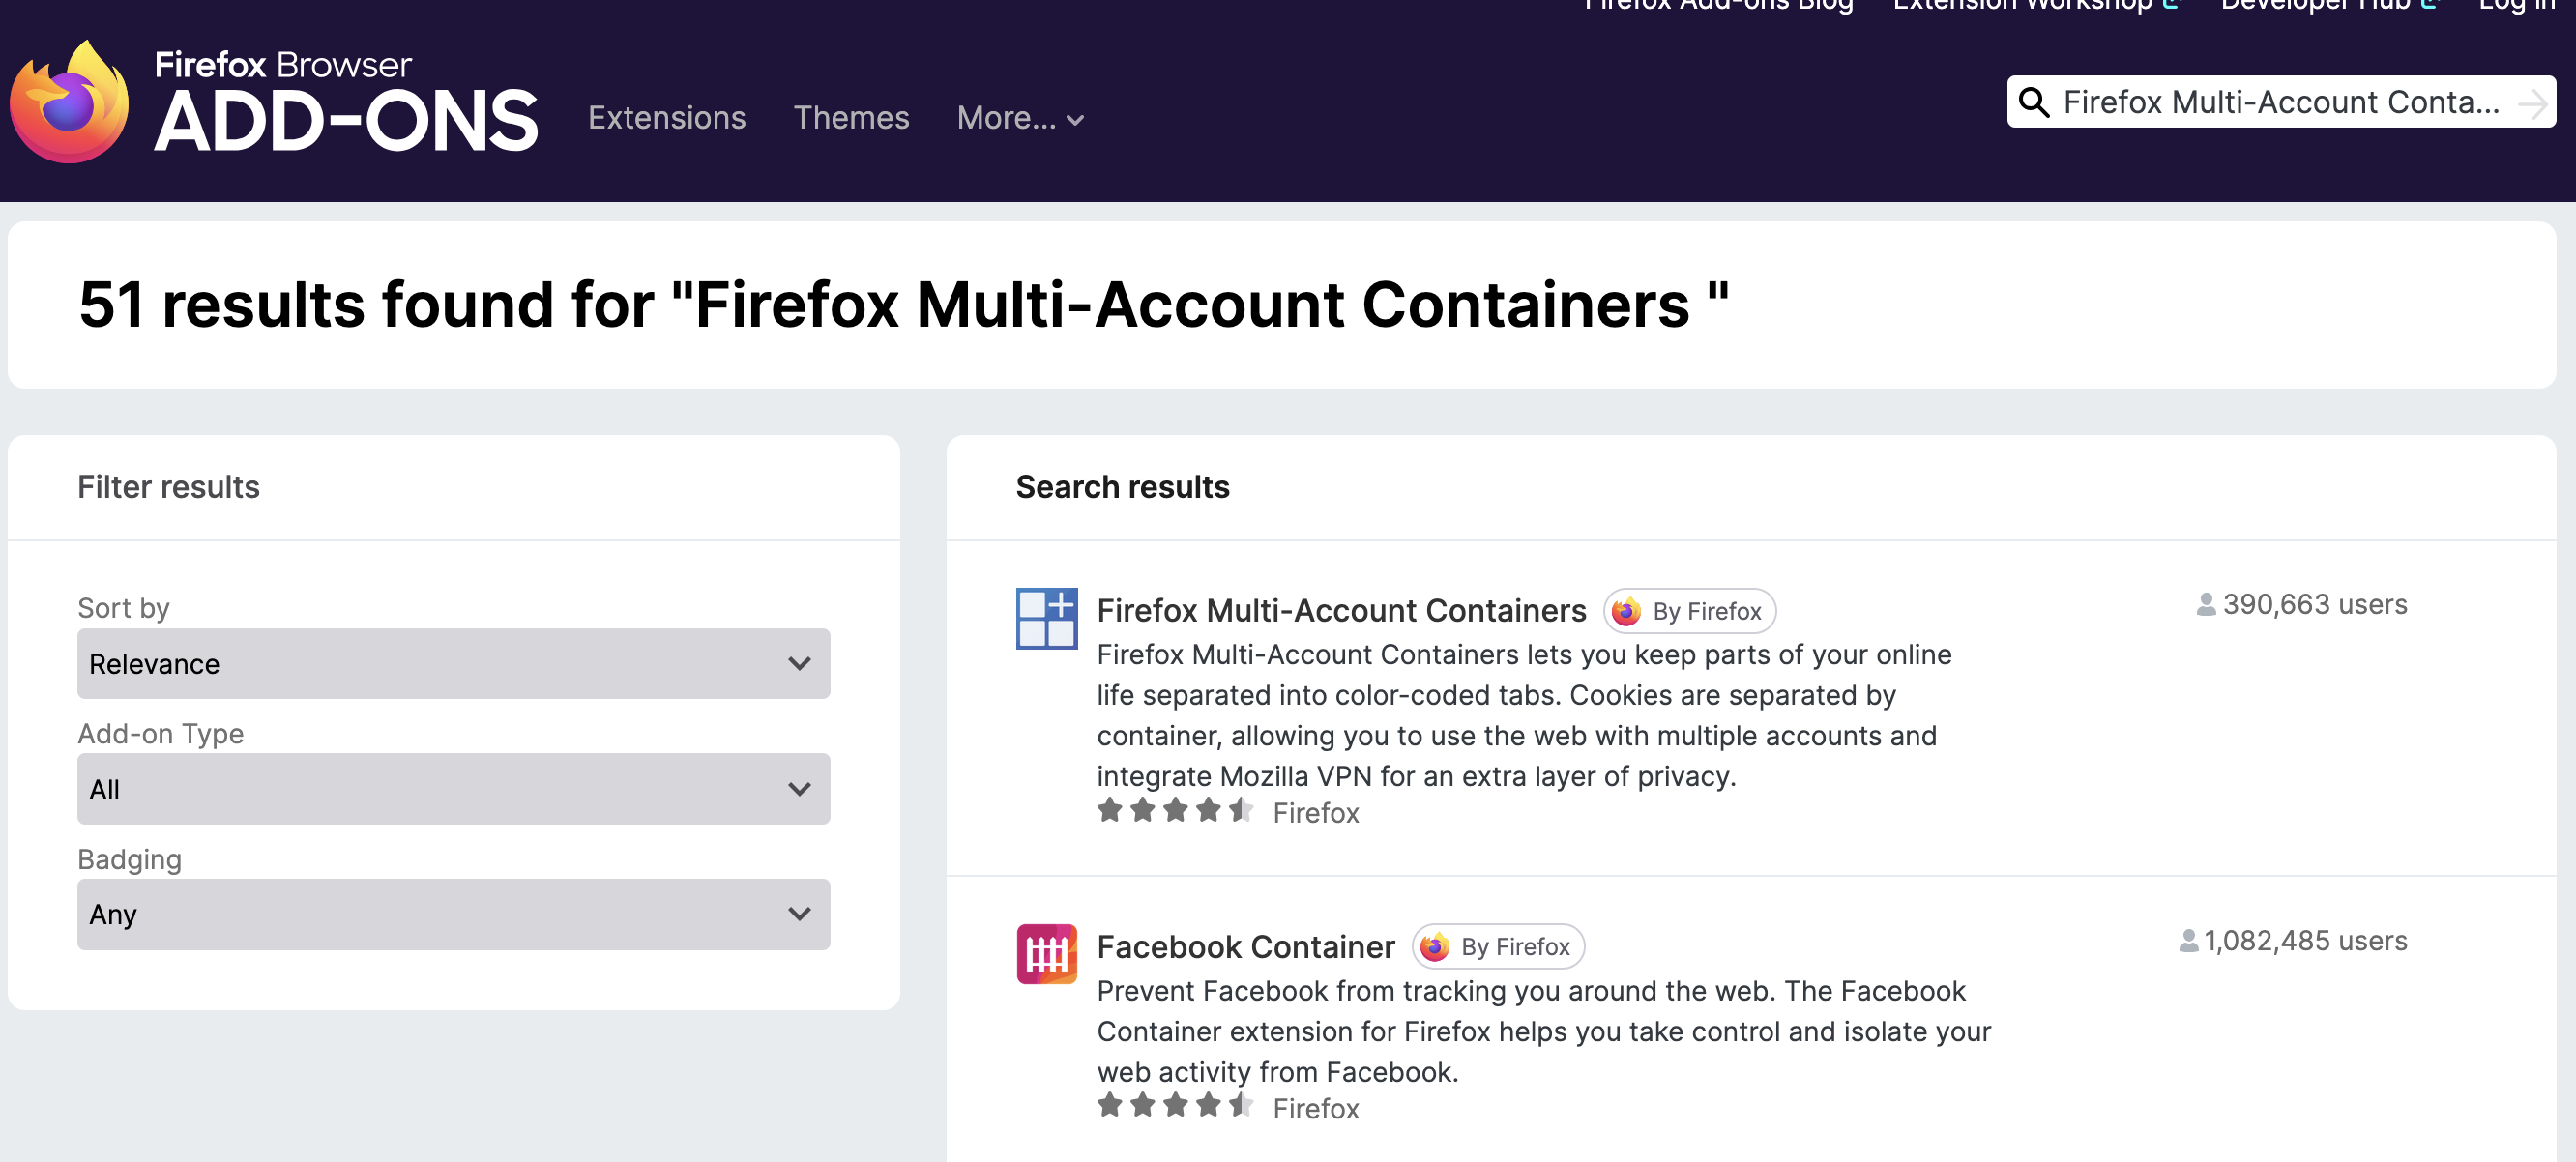This screenshot has width=2576, height=1162.
Task: Open the Firefox Multi-Account Containers extension icon
Action: [1046, 618]
